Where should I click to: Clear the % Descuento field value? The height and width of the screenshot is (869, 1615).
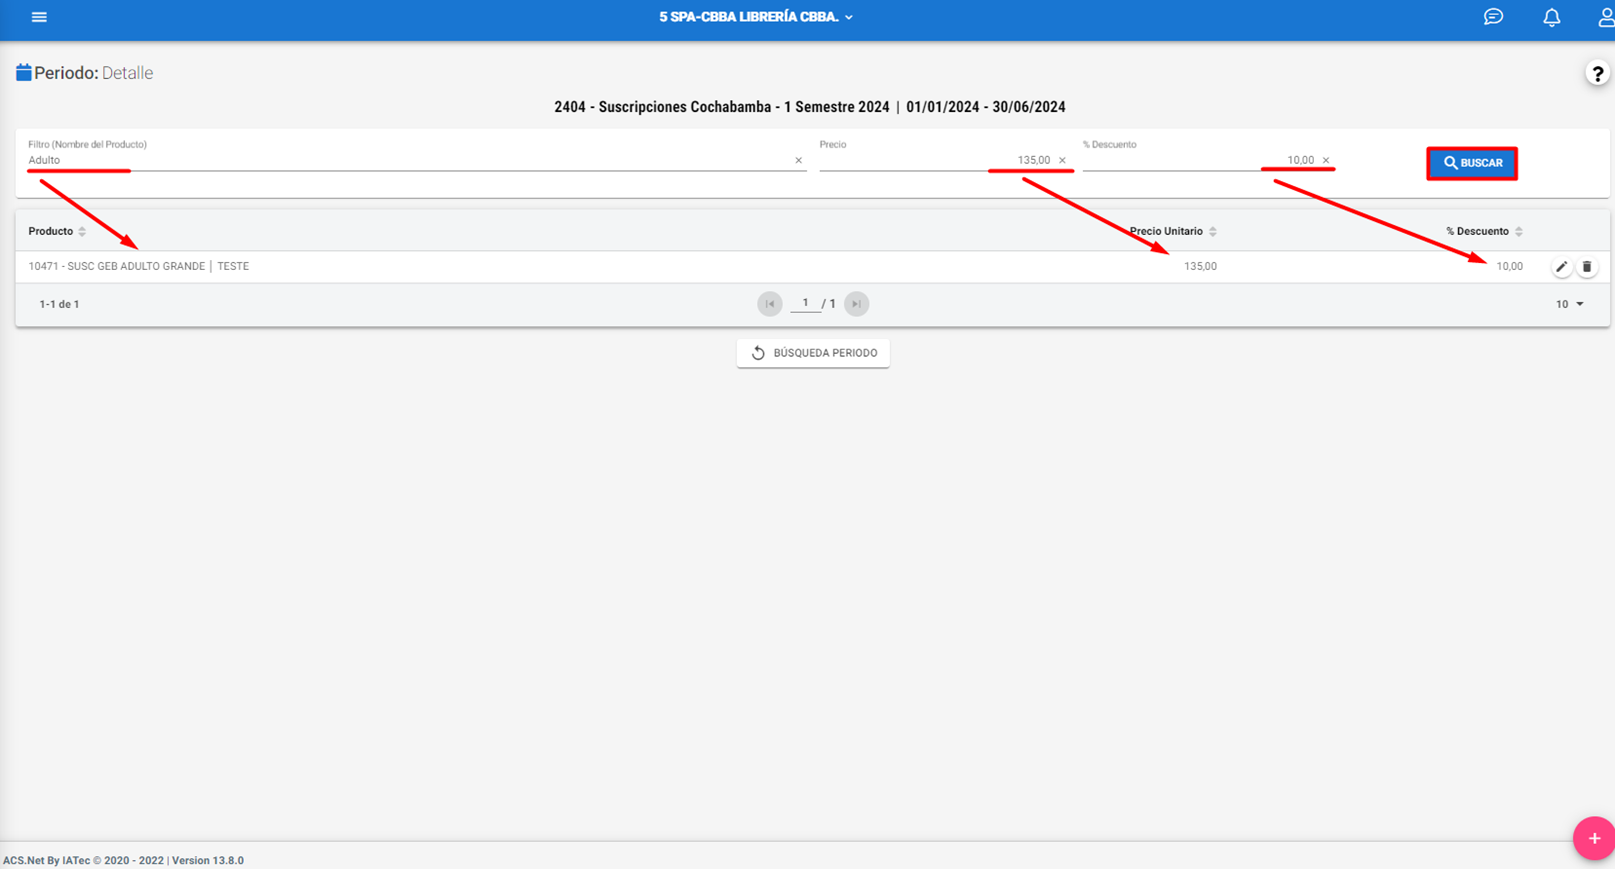click(1326, 160)
